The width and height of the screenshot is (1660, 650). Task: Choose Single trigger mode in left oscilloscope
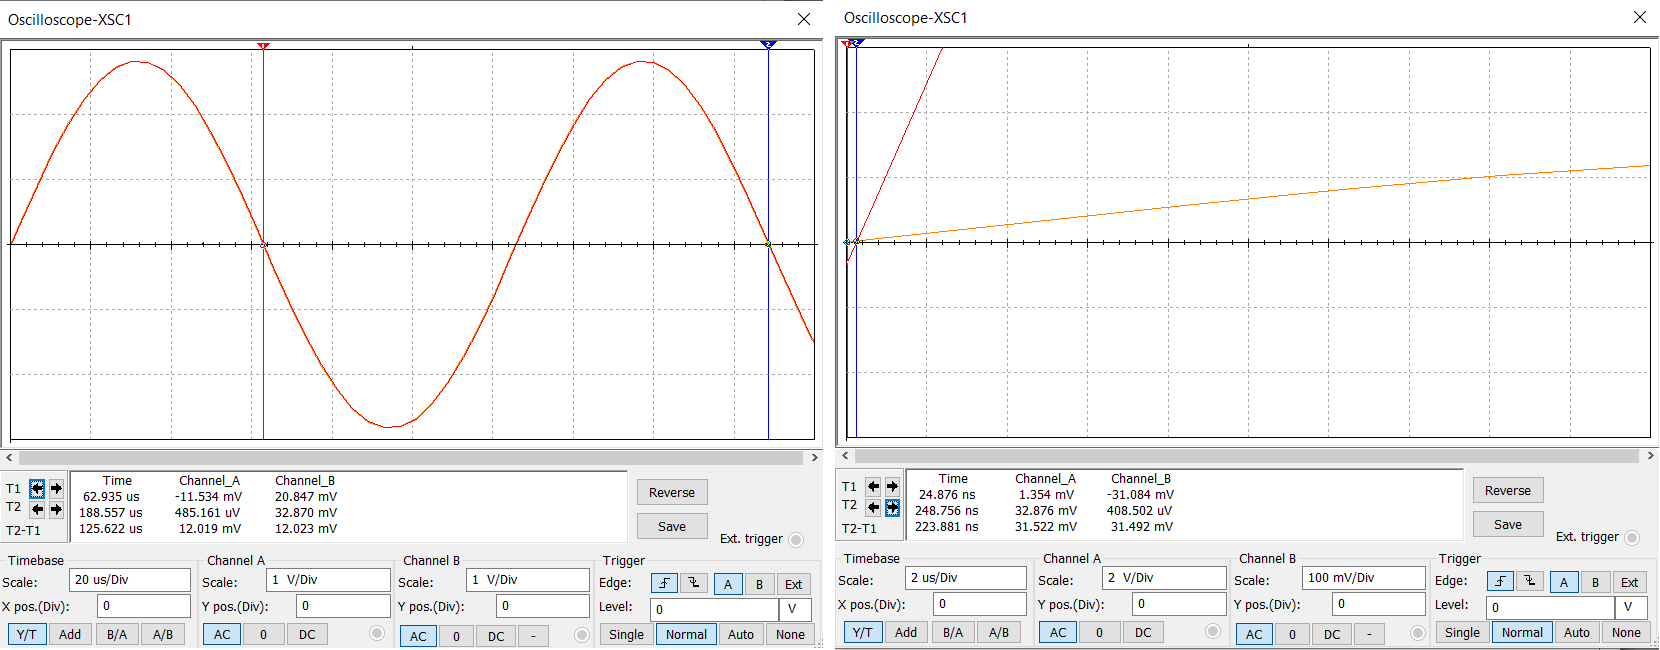point(627,634)
